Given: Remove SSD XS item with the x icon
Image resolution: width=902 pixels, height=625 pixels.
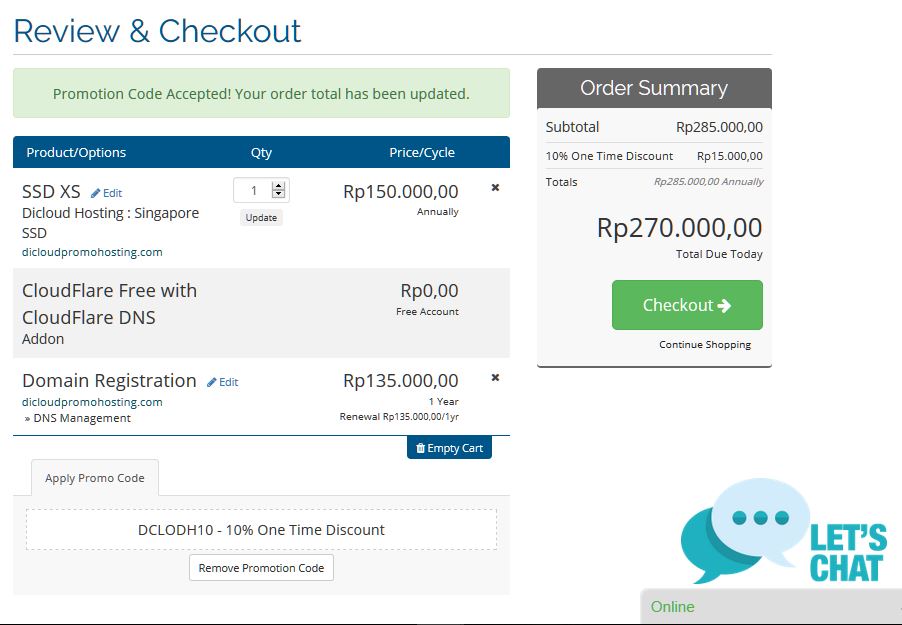Looking at the screenshot, I should pyautogui.click(x=495, y=188).
